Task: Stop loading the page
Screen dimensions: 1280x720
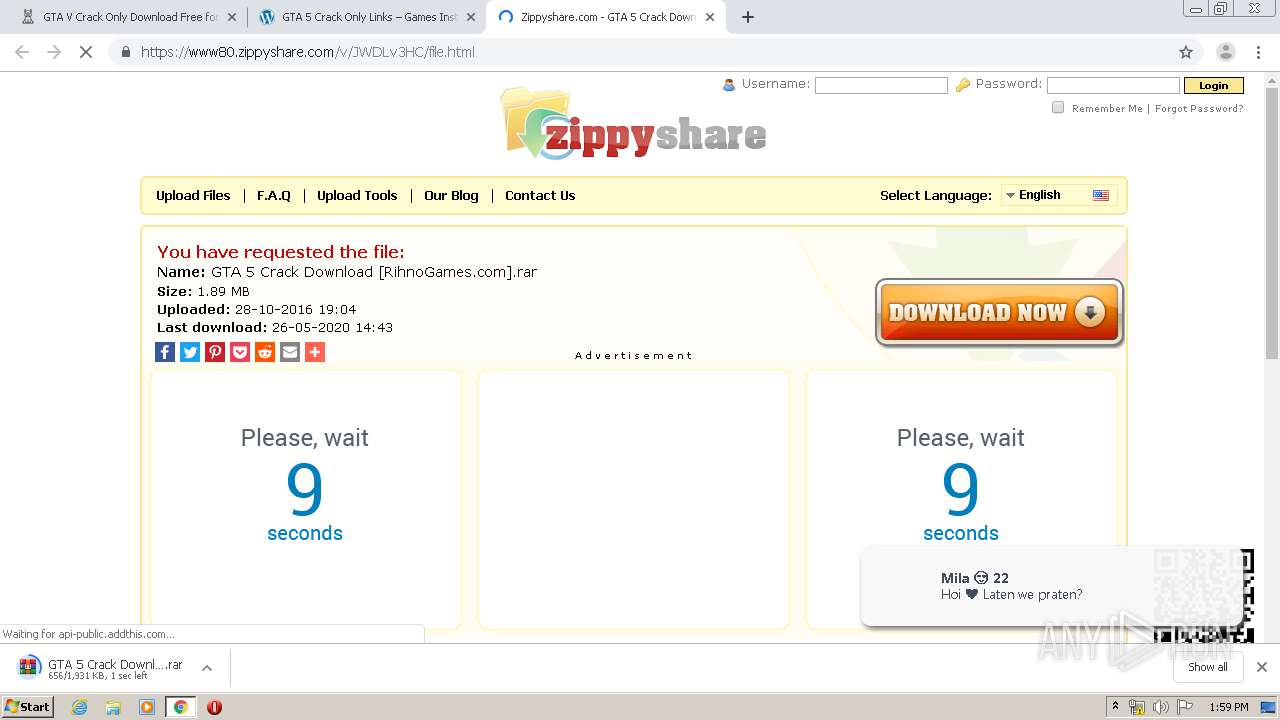Action: 86,52
